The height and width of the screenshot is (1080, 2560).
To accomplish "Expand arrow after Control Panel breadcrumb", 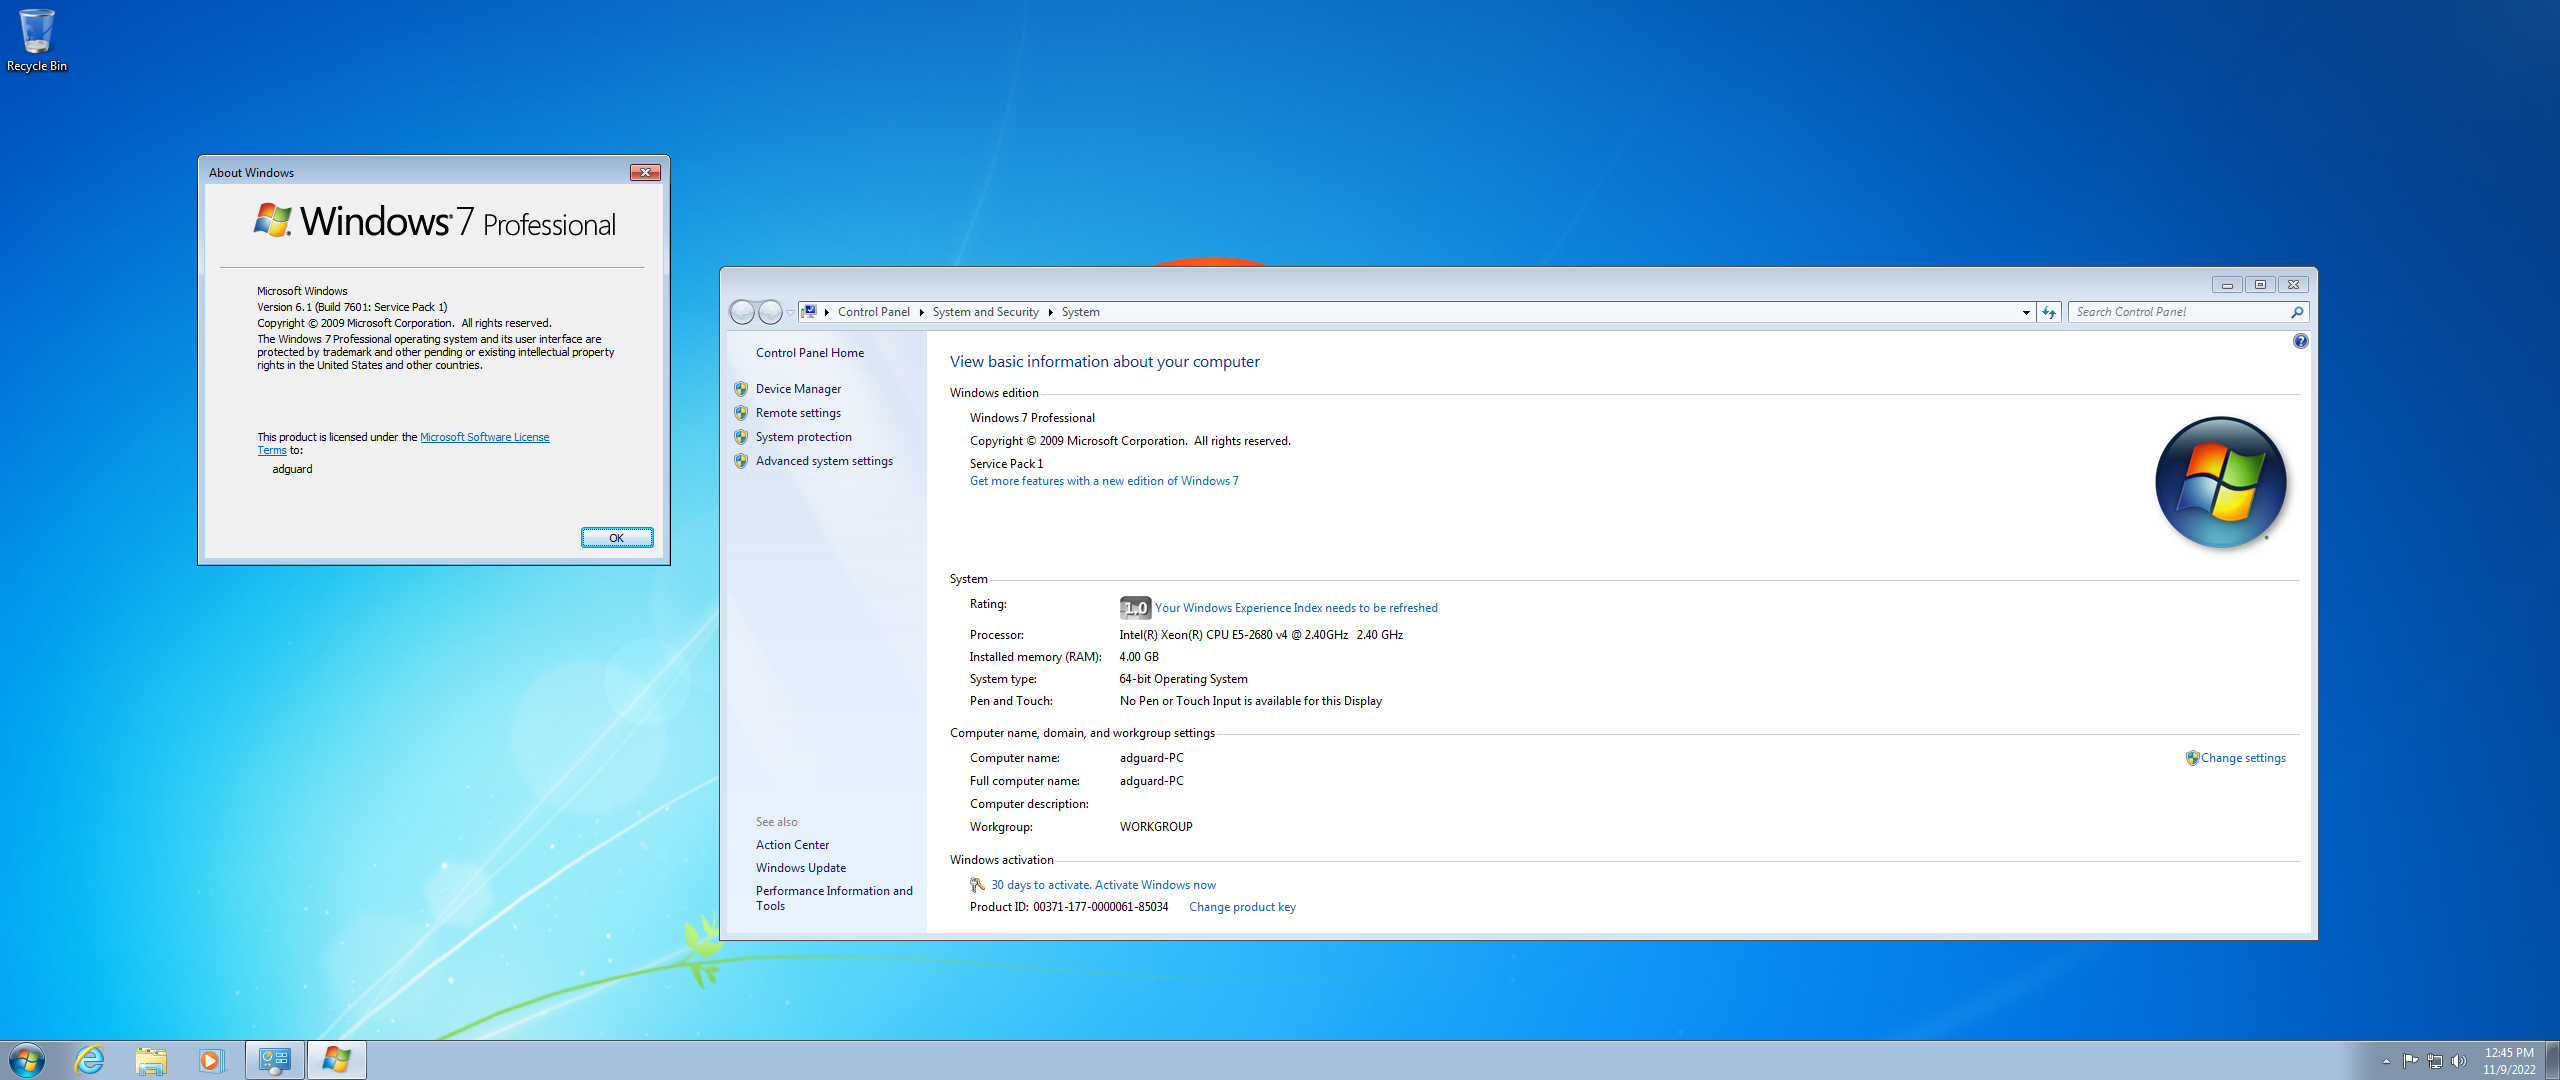I will point(921,312).
